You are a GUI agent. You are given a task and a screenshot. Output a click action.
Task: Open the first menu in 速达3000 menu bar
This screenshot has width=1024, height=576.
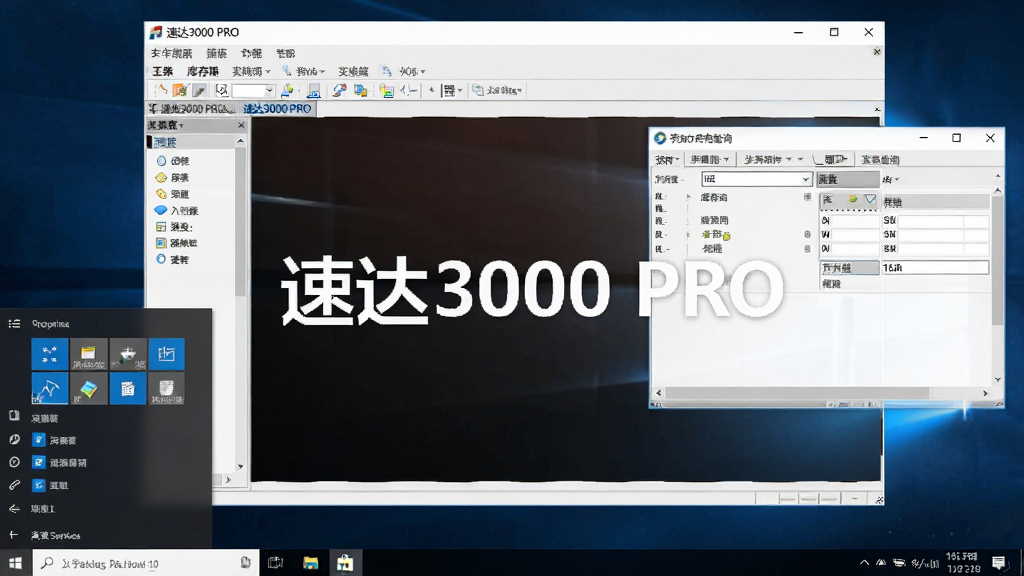(x=171, y=54)
